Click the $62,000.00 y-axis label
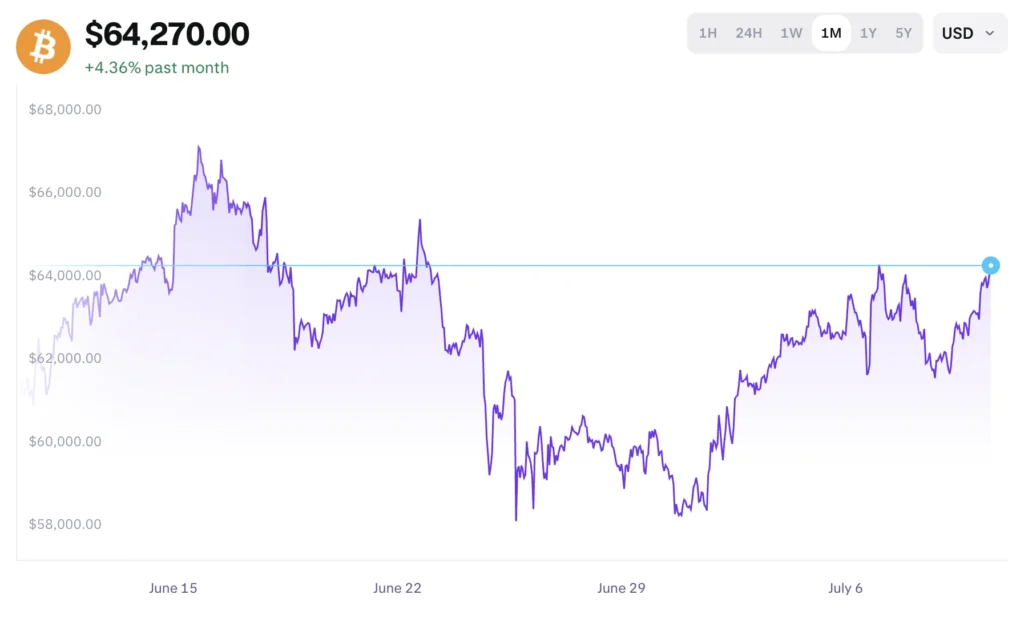The height and width of the screenshot is (623, 1024). coord(65,358)
